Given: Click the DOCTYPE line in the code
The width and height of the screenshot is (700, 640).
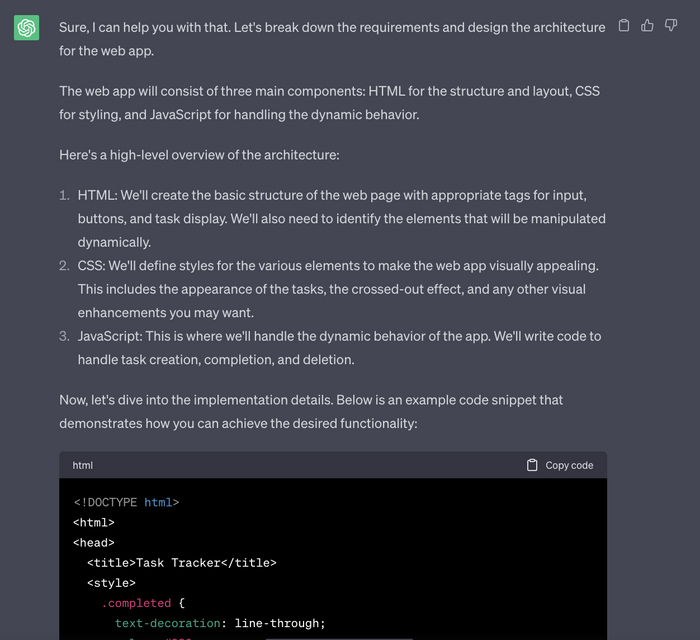Looking at the screenshot, I should [126, 502].
